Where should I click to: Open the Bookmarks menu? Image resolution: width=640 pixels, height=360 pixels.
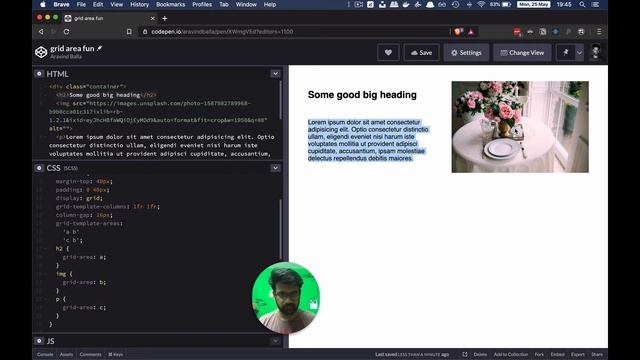[171, 4]
